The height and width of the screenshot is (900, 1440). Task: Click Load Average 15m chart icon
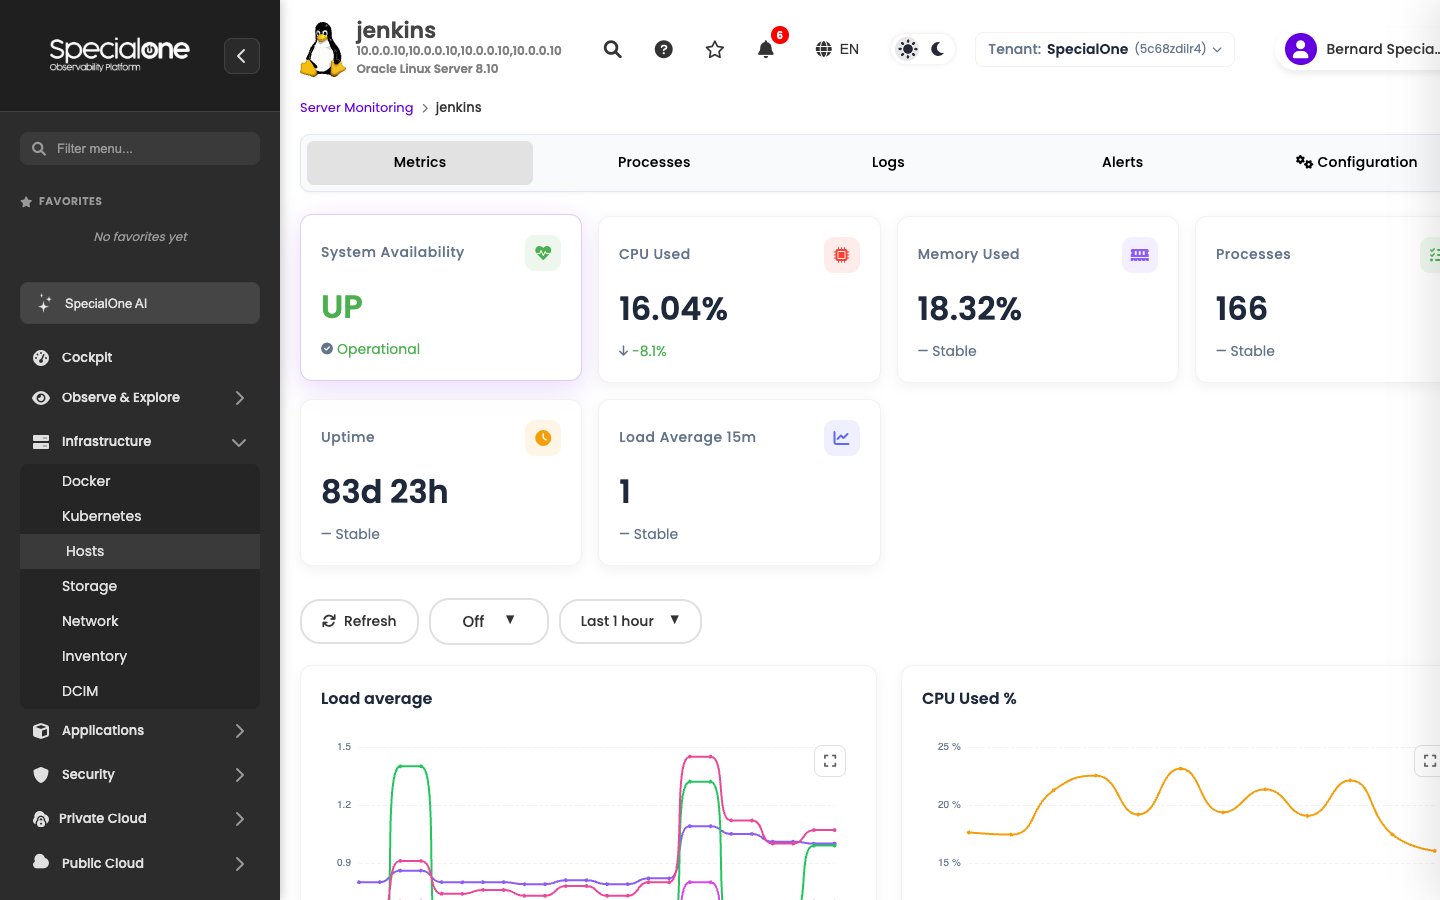(x=842, y=438)
